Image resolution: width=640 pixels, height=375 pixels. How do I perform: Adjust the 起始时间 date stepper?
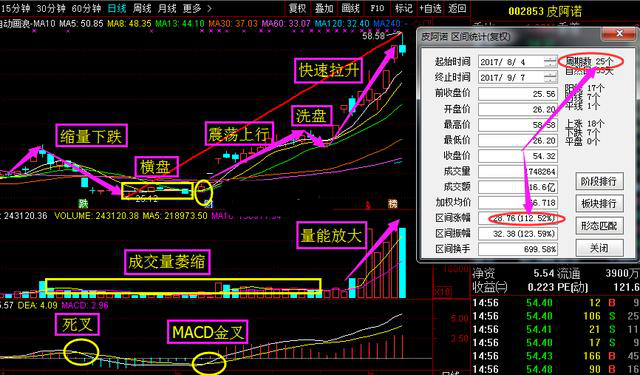[550, 62]
